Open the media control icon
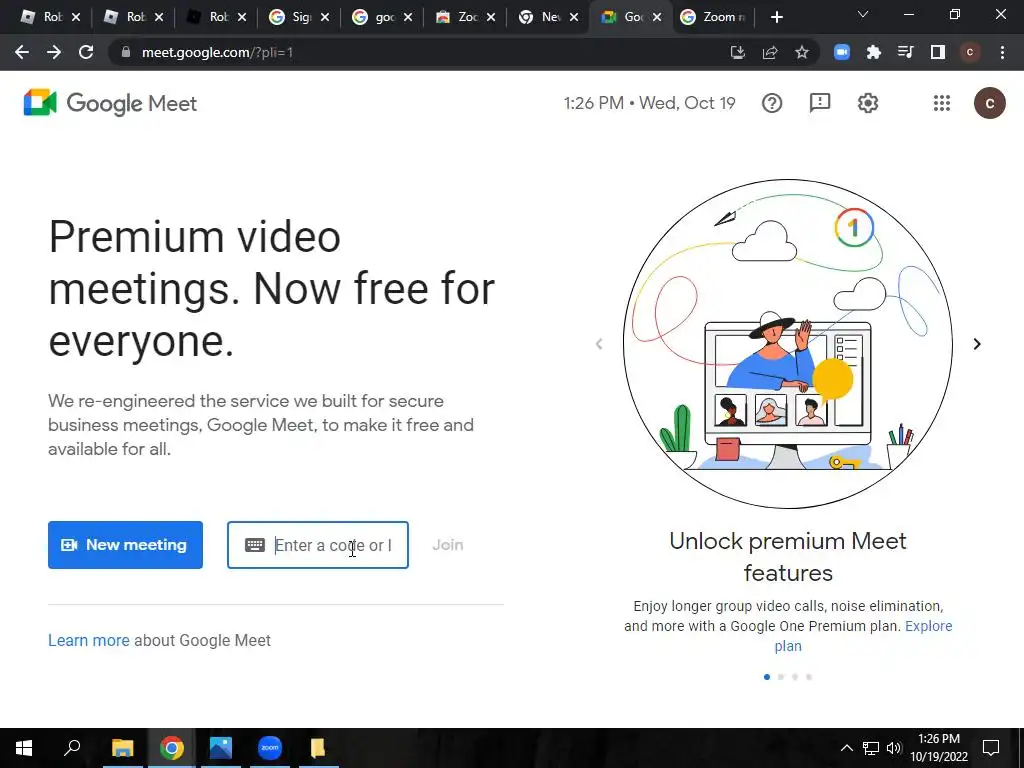Image resolution: width=1024 pixels, height=768 pixels. pos(906,52)
